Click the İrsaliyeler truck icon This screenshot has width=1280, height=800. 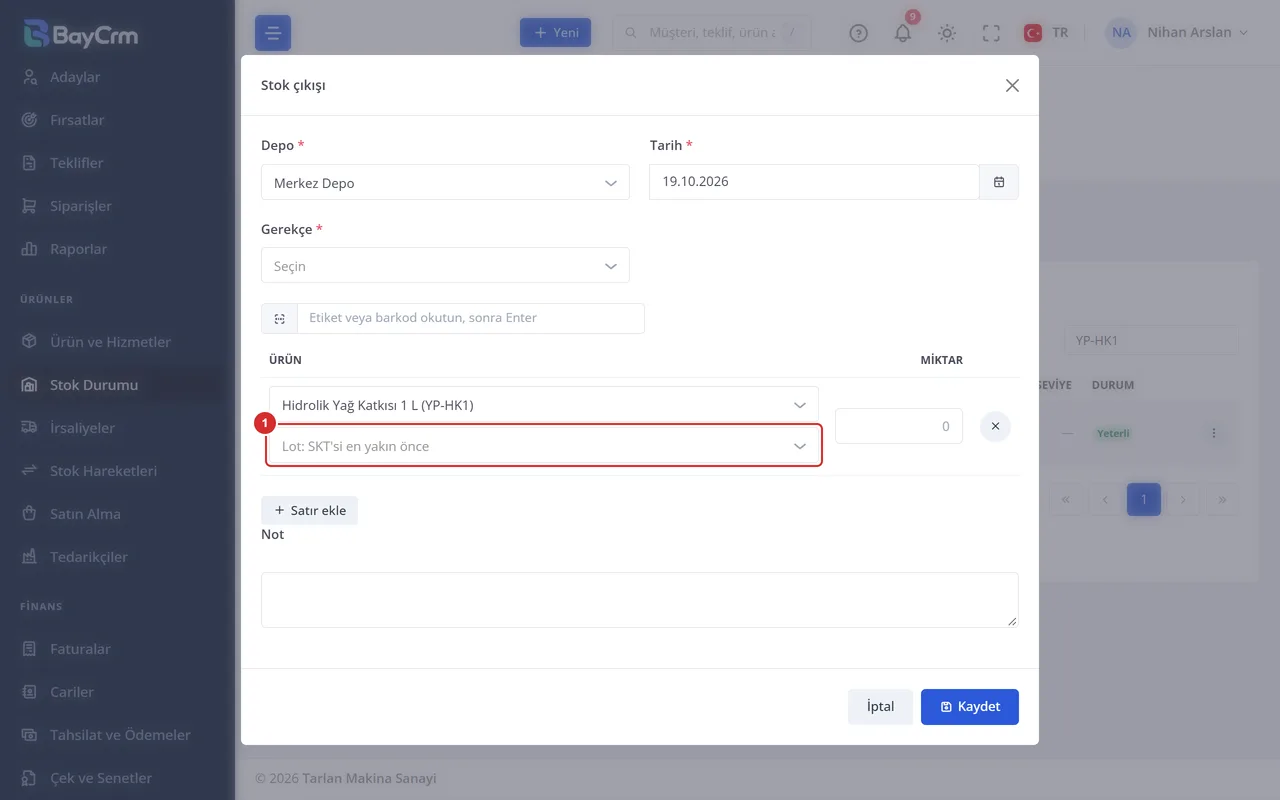(x=30, y=428)
